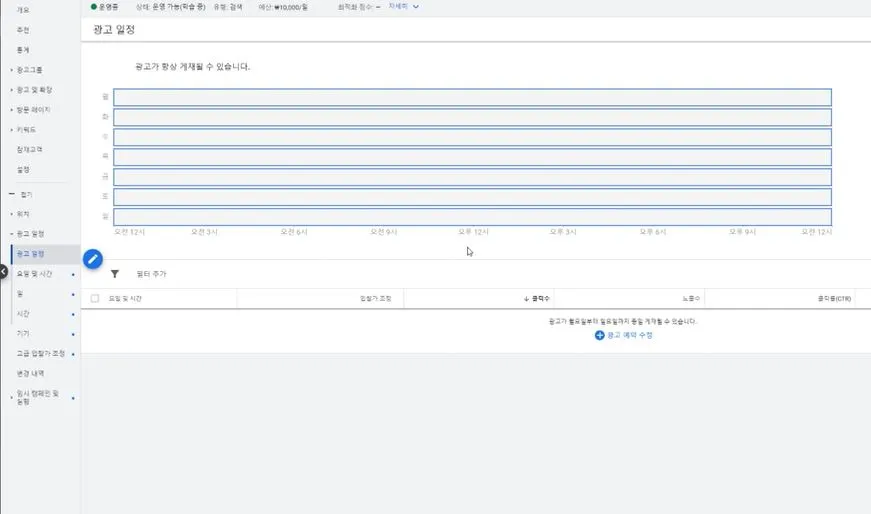This screenshot has height=514, width=871.
Task: Open the 기기 devices page
Action: pos(23,333)
